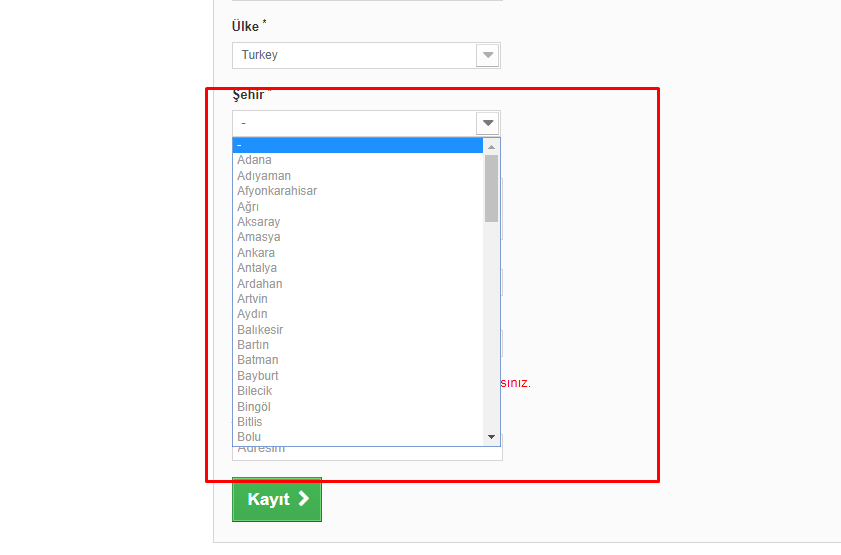This screenshot has height=555, width=841.
Task: Click the list scroll up arrow
Action: tap(491, 147)
